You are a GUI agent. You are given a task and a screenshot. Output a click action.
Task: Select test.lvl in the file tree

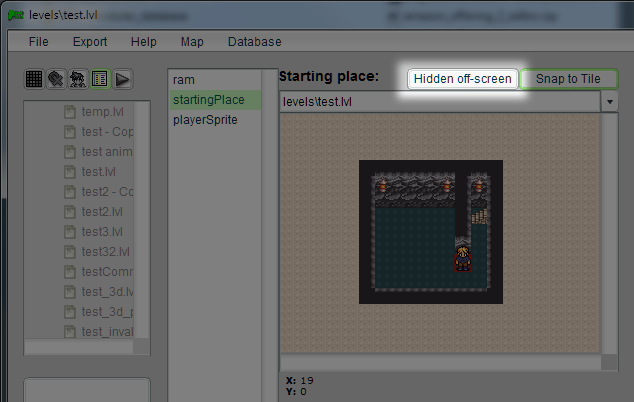98,172
